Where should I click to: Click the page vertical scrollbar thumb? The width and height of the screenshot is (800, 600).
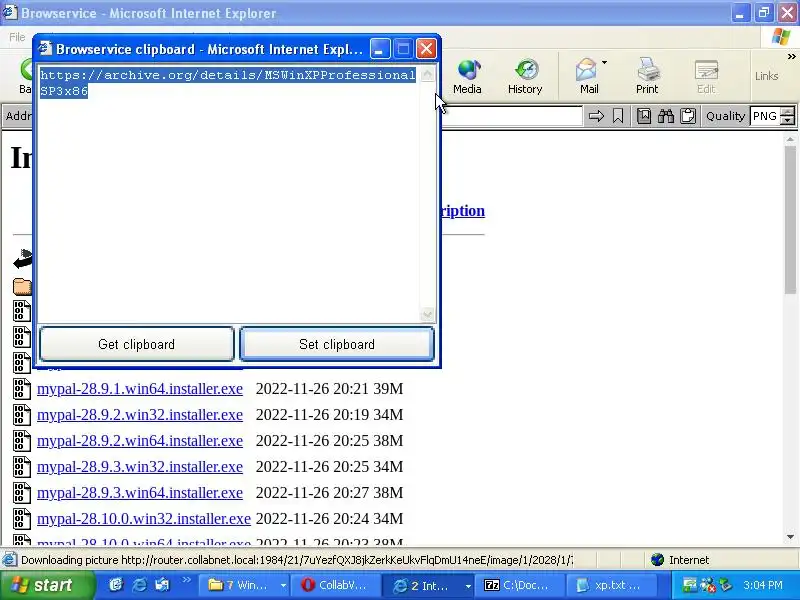pyautogui.click(x=790, y=220)
